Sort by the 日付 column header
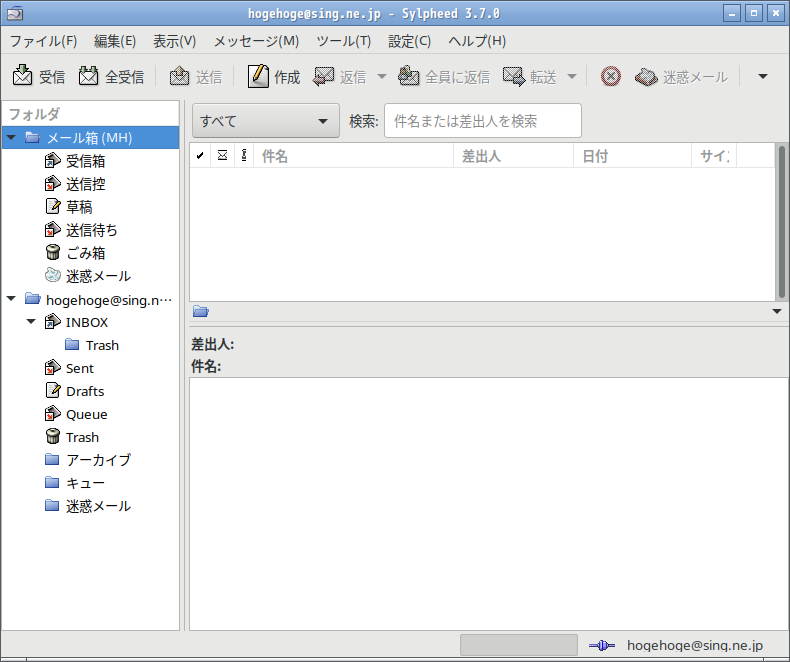Image resolution: width=790 pixels, height=662 pixels. tap(632, 155)
